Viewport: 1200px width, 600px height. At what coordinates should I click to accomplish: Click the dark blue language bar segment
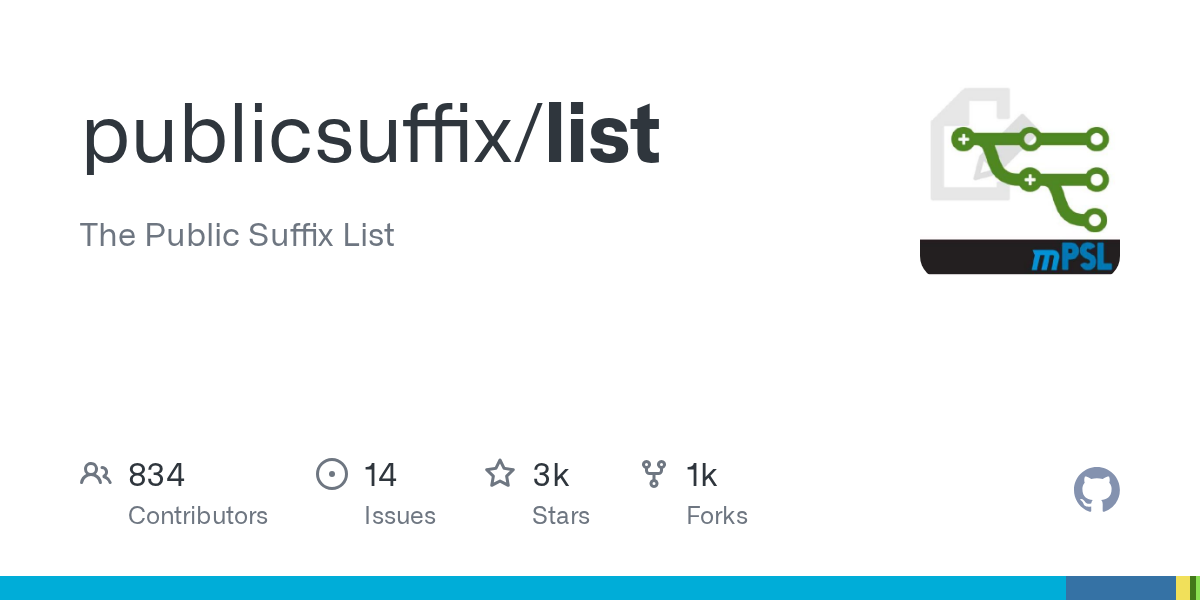click(1120, 588)
